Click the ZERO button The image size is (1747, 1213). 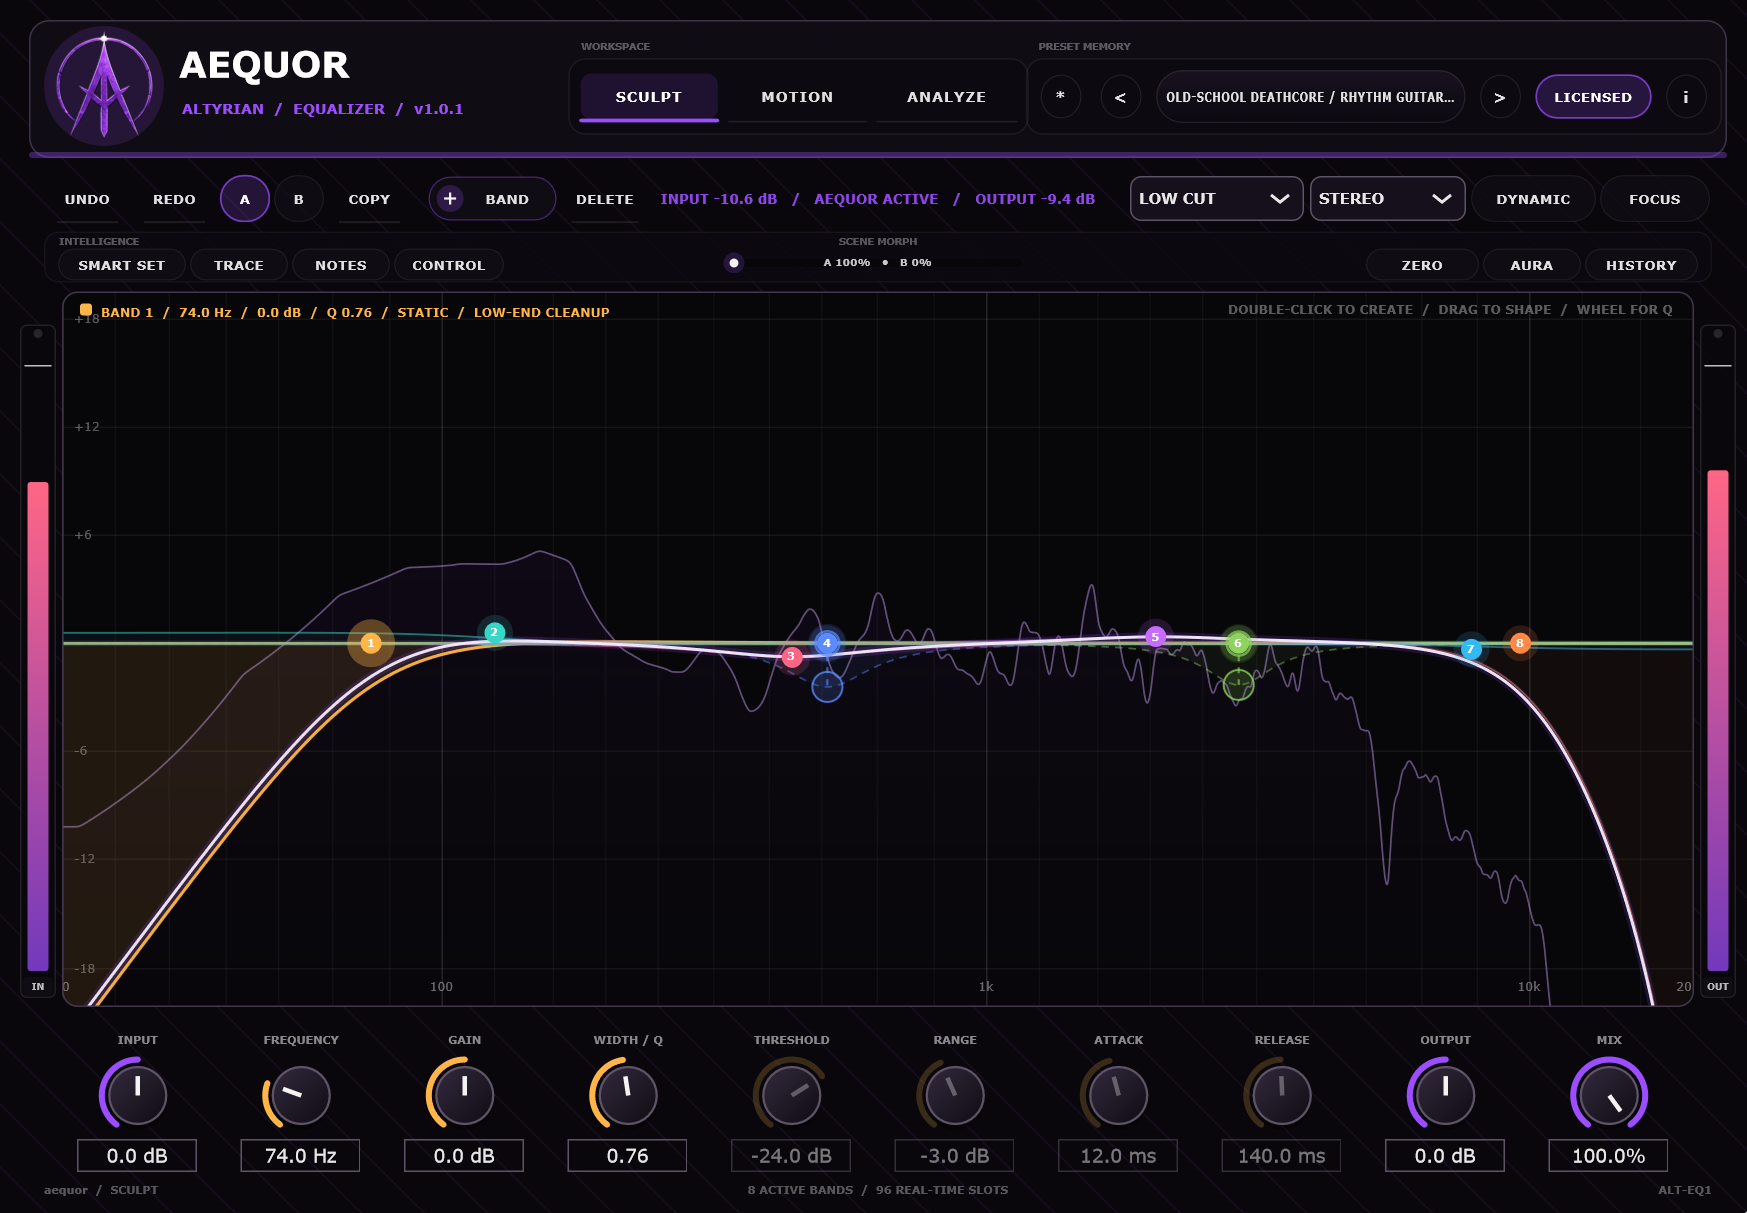[1422, 265]
